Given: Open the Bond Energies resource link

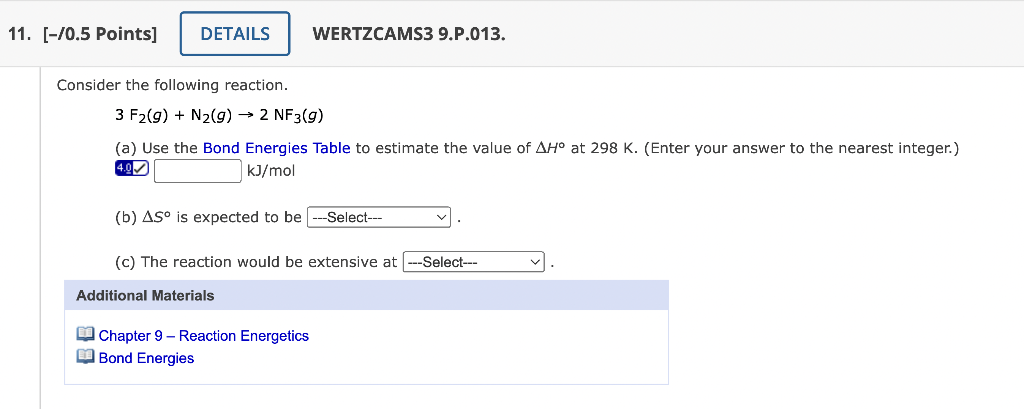Looking at the screenshot, I should 146,358.
